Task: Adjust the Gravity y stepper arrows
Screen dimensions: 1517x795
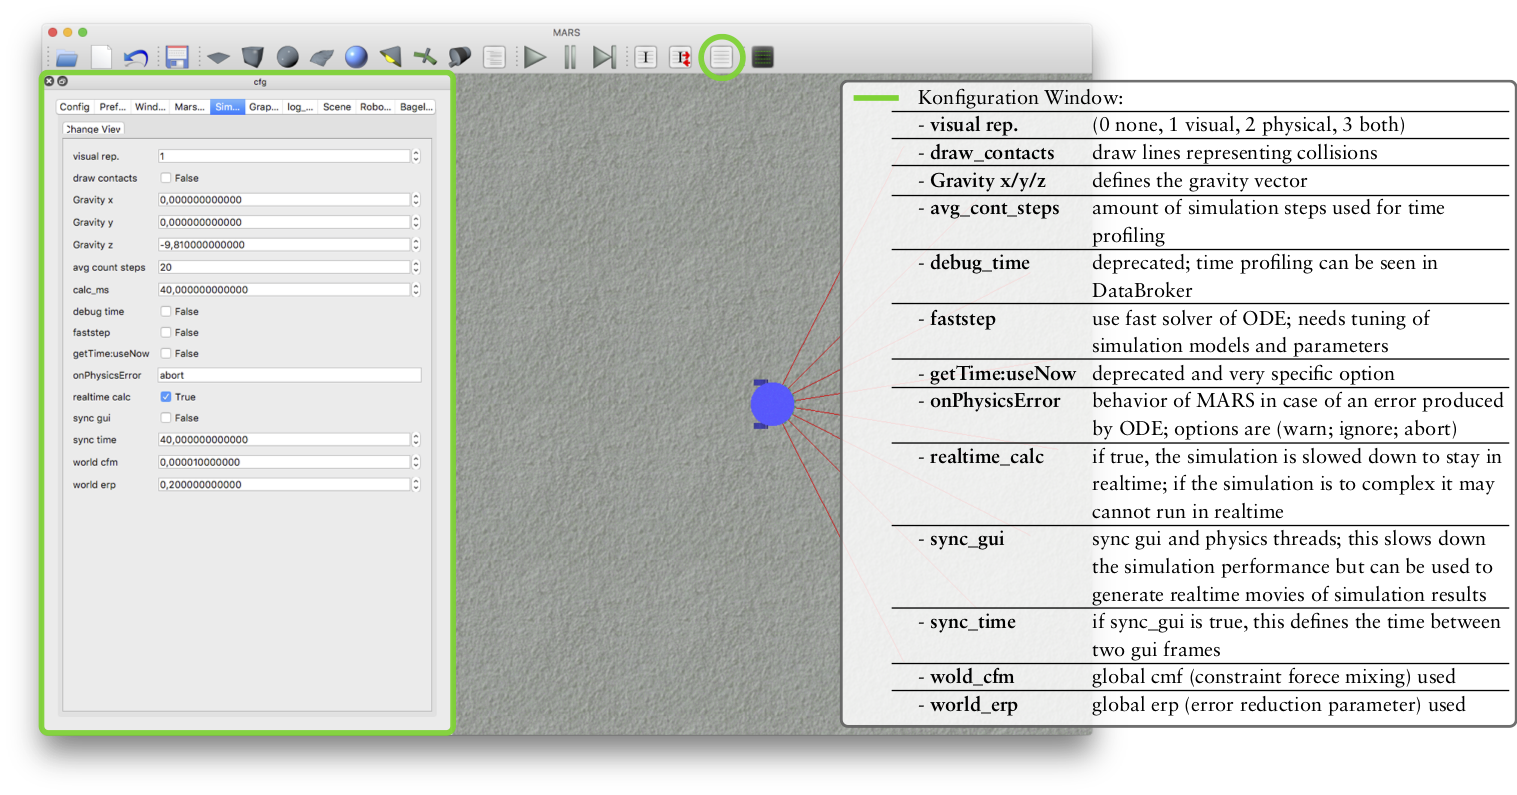Action: tap(416, 222)
